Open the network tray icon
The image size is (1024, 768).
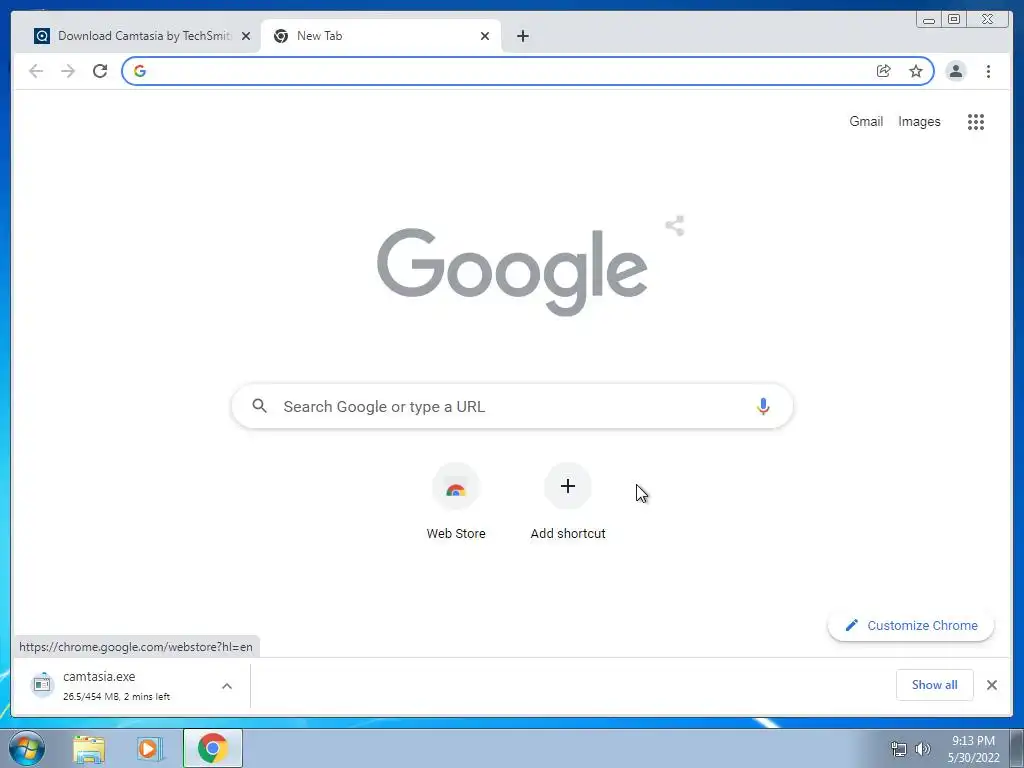tap(899, 749)
